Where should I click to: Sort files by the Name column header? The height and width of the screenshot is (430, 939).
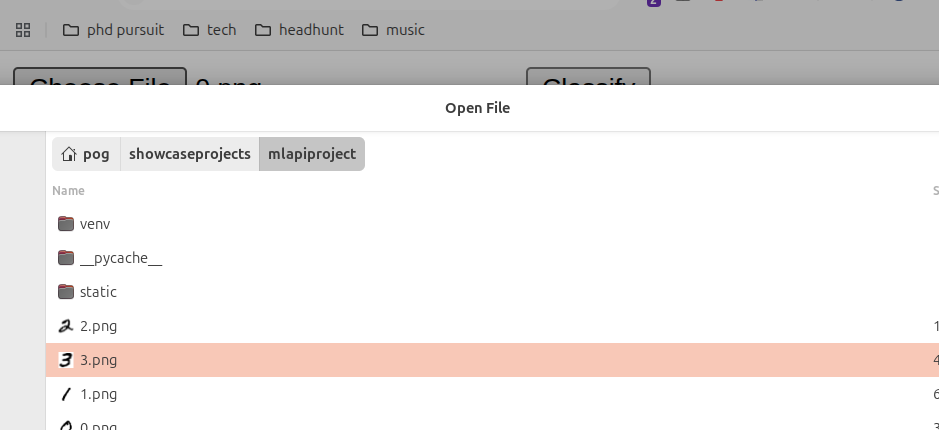click(68, 190)
